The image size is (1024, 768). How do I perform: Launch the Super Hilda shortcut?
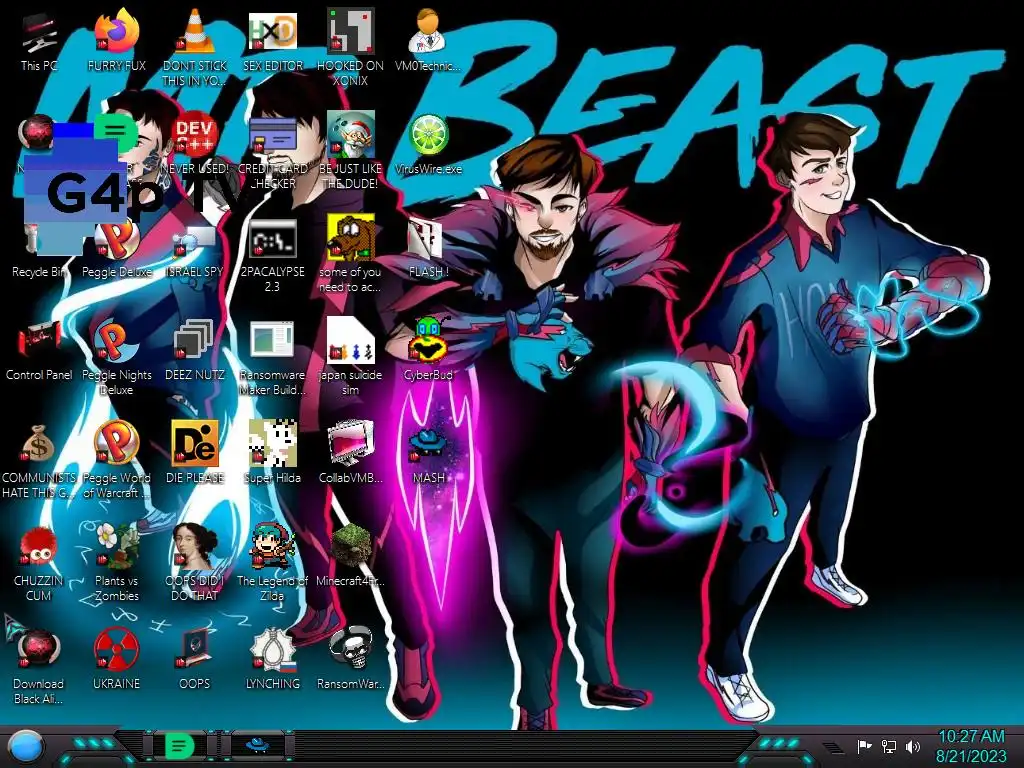273,453
